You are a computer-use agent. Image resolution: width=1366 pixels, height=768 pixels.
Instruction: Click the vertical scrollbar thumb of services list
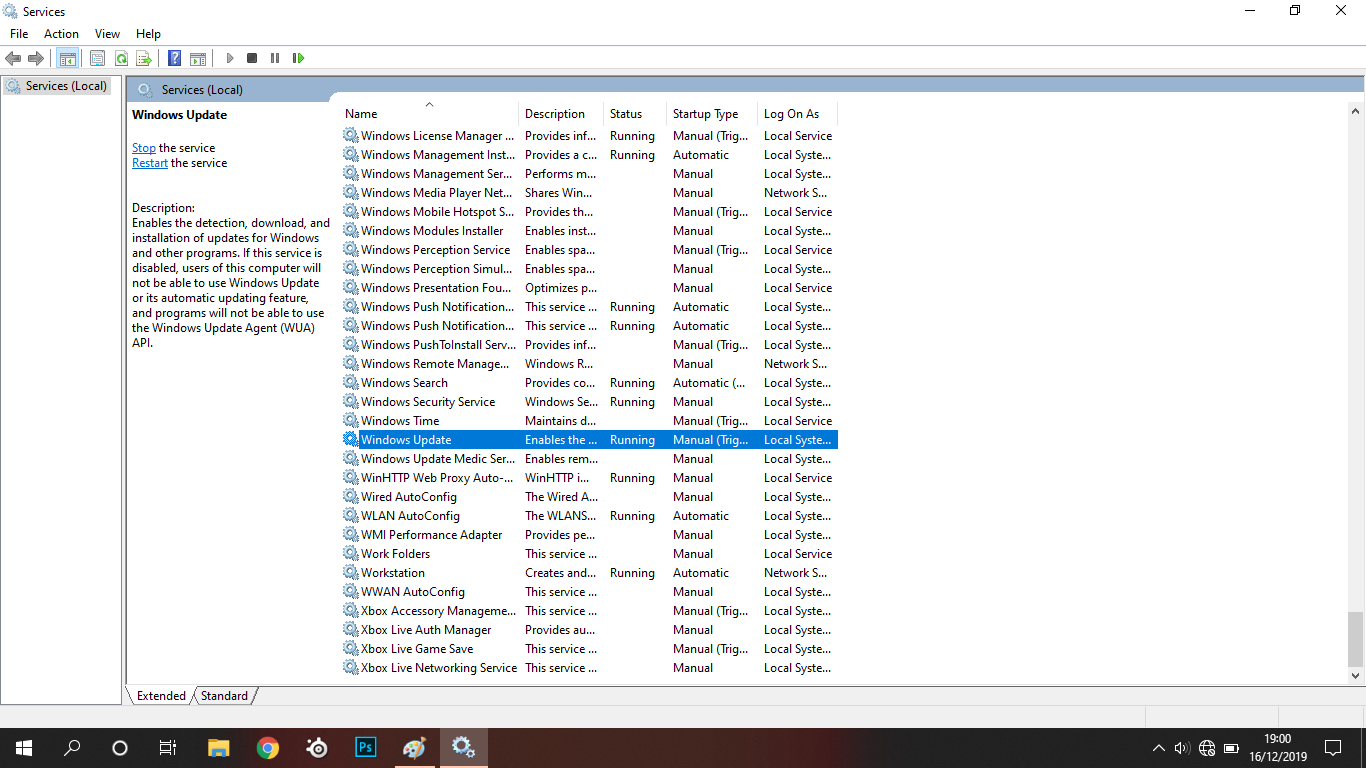click(x=1355, y=639)
